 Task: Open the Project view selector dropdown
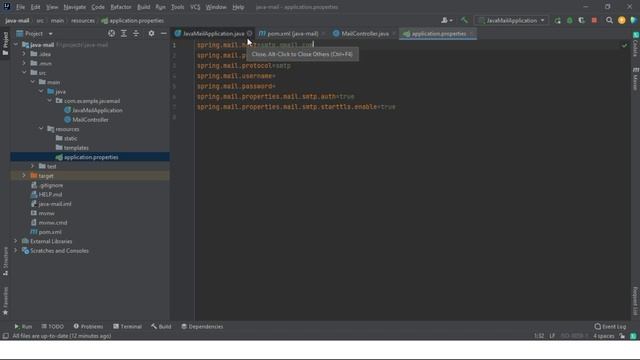[x=35, y=33]
